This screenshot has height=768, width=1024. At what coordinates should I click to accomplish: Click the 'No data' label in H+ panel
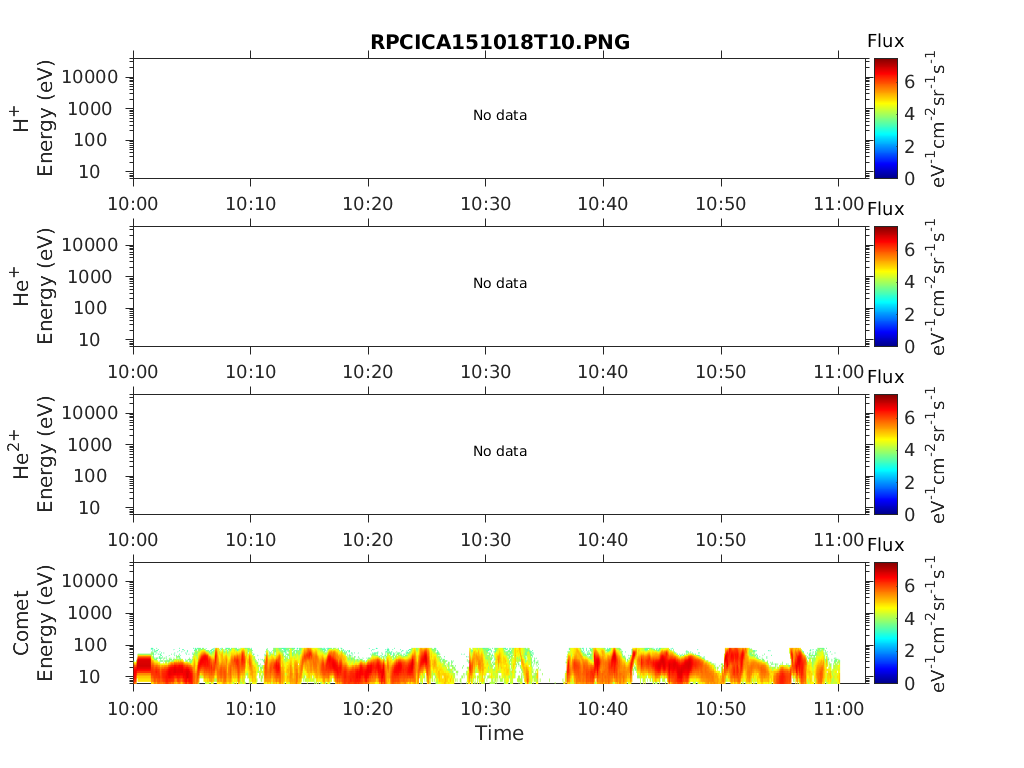point(500,116)
